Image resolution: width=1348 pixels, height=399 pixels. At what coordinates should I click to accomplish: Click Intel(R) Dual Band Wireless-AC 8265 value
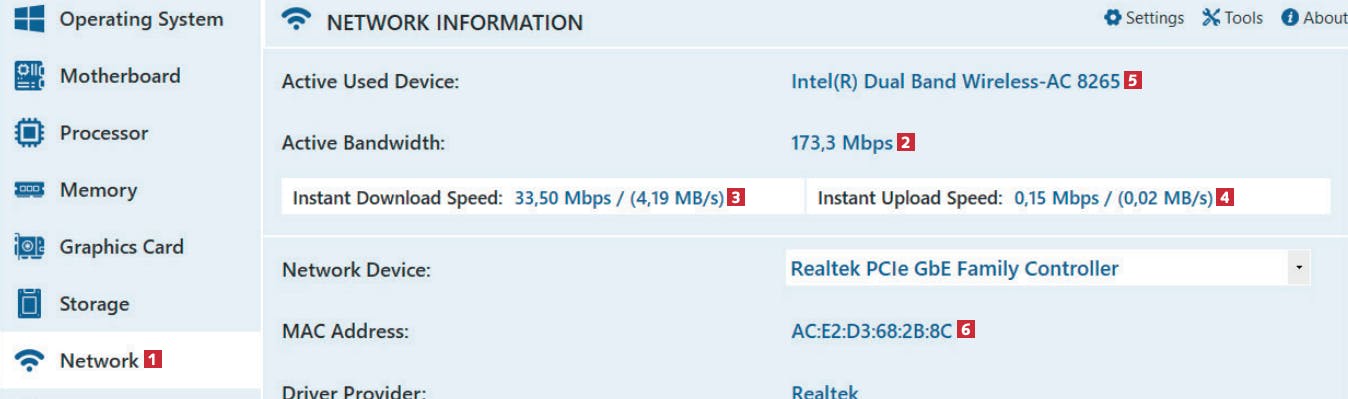pyautogui.click(x=955, y=82)
